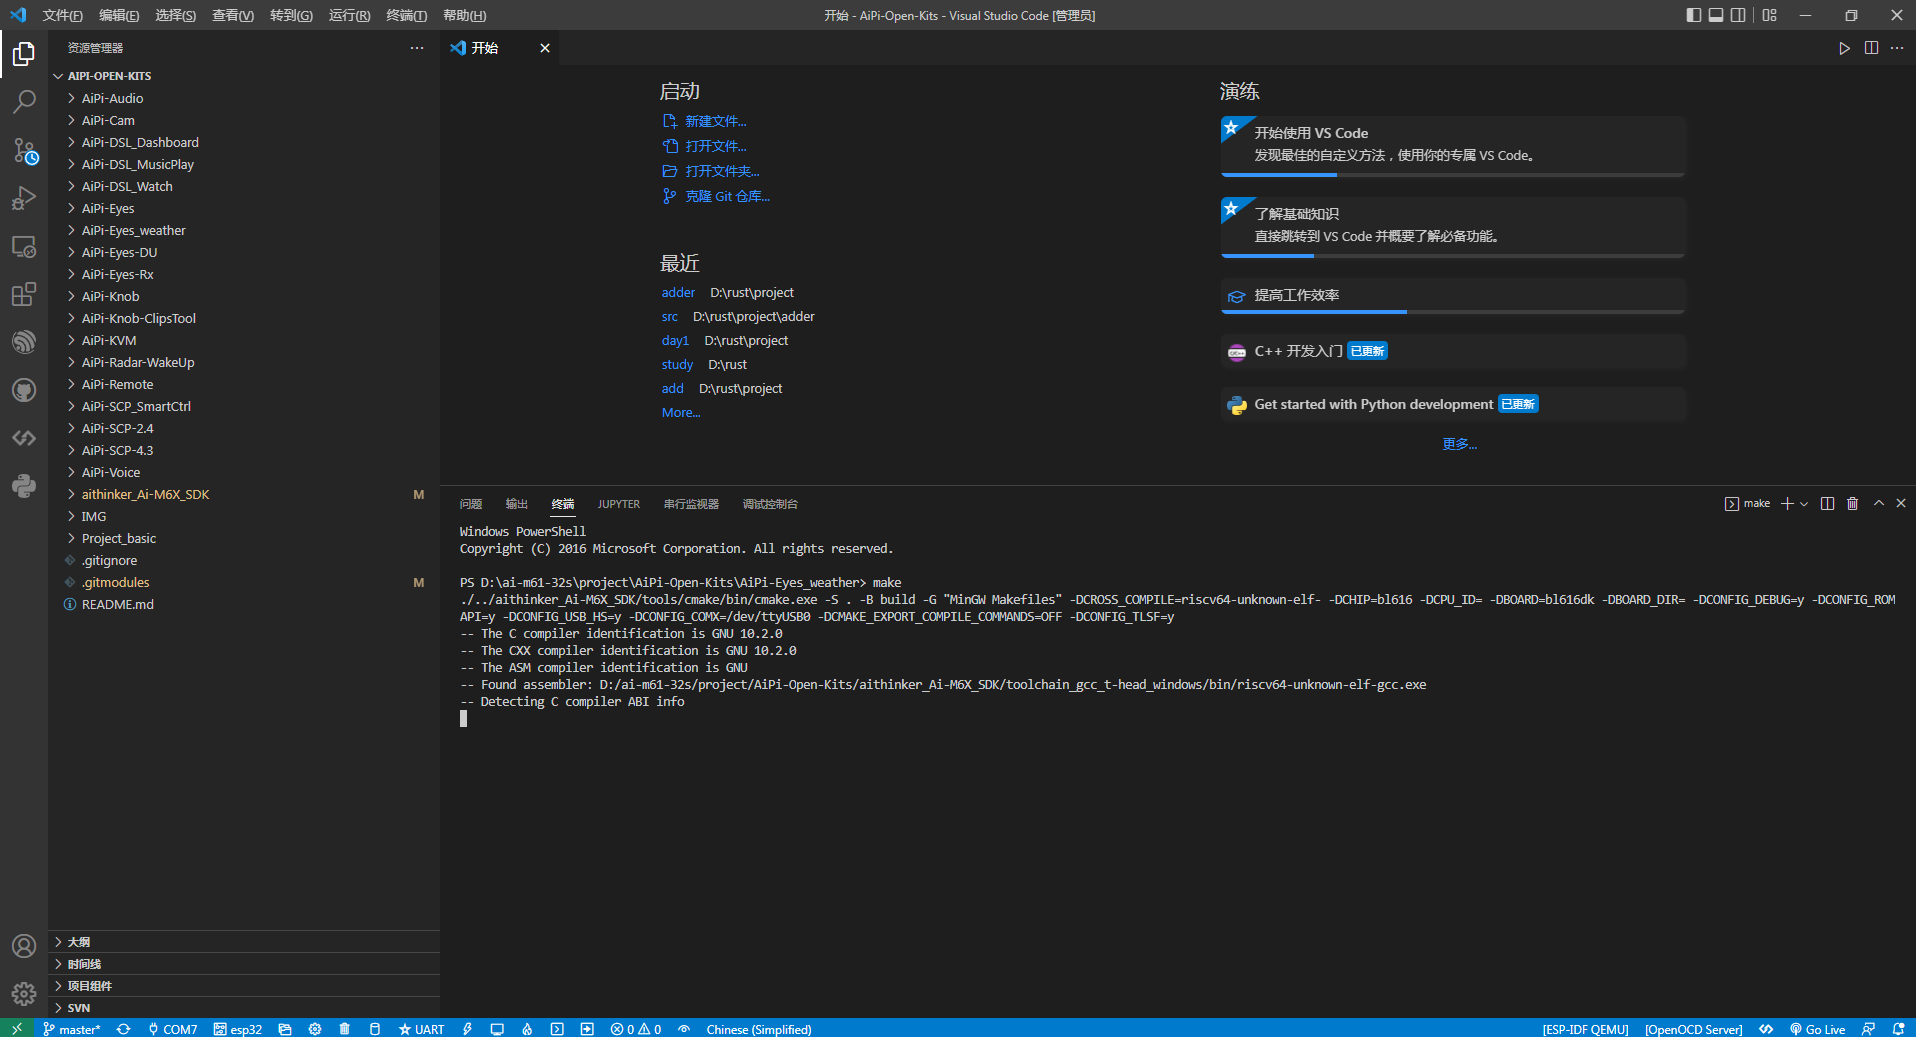Expand the AiPi-Audio folder

[244, 98]
